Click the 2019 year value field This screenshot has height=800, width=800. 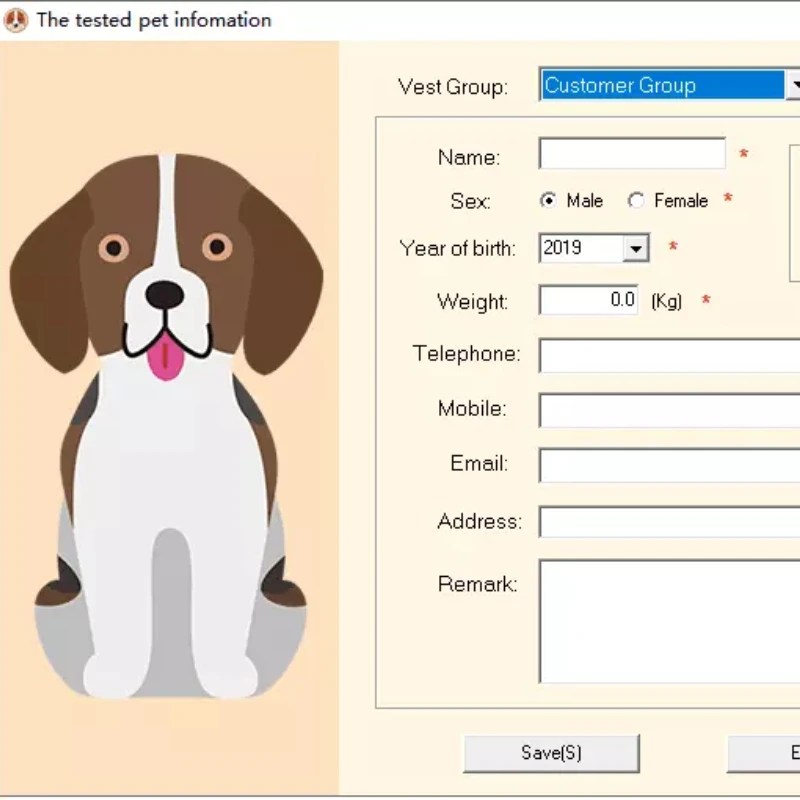click(580, 248)
